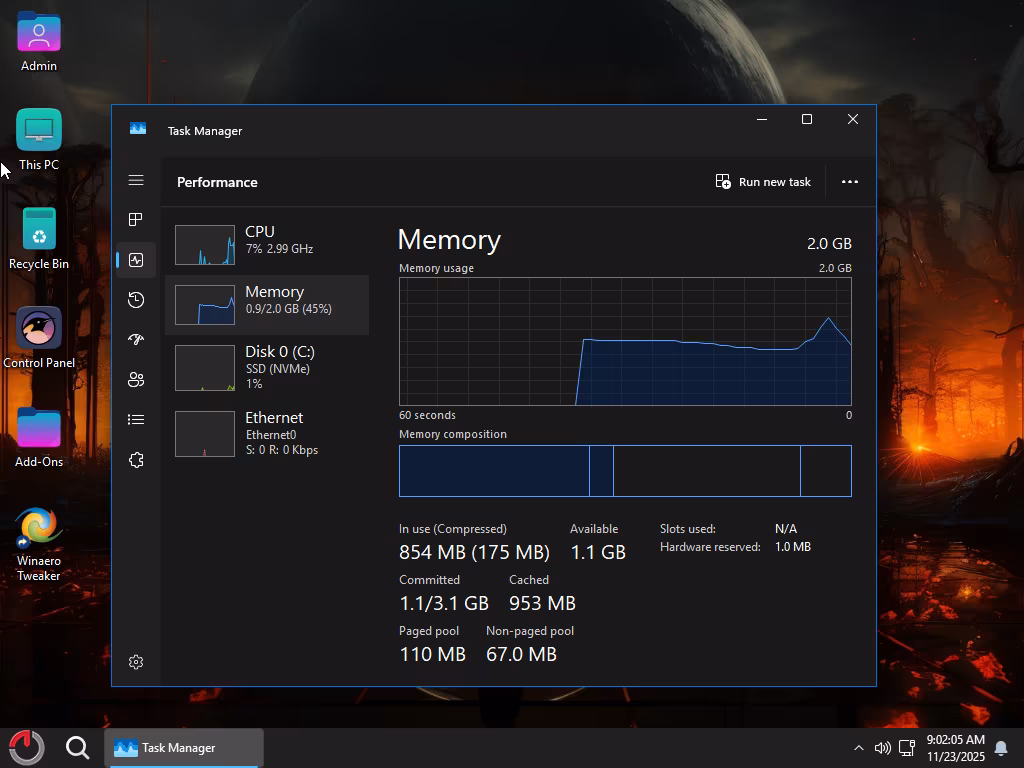Select the Ethernet performance item

267,433
